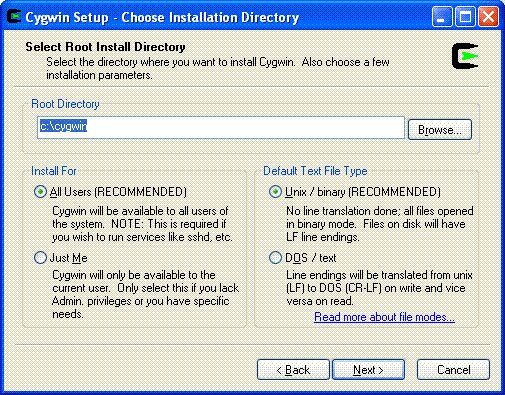505x395 pixels.
Task: Click the Cygwin icon in title bar
Action: point(14,17)
